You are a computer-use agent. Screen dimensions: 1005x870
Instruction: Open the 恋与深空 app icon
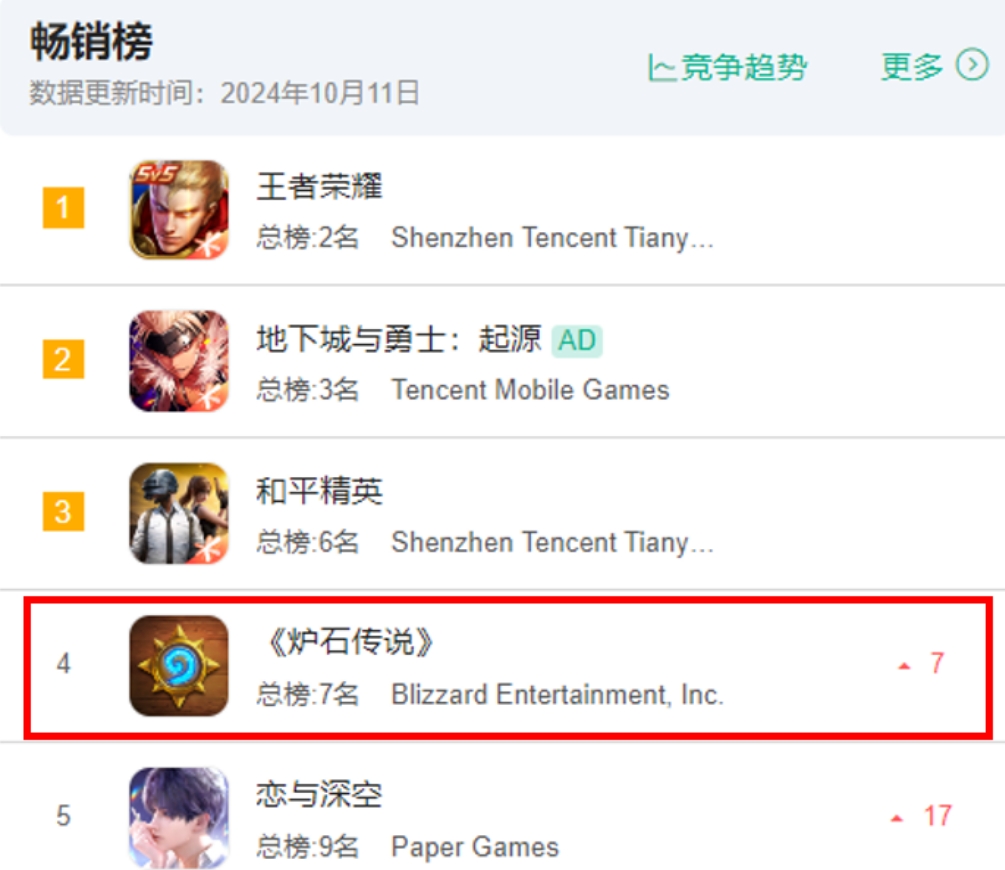(179, 817)
